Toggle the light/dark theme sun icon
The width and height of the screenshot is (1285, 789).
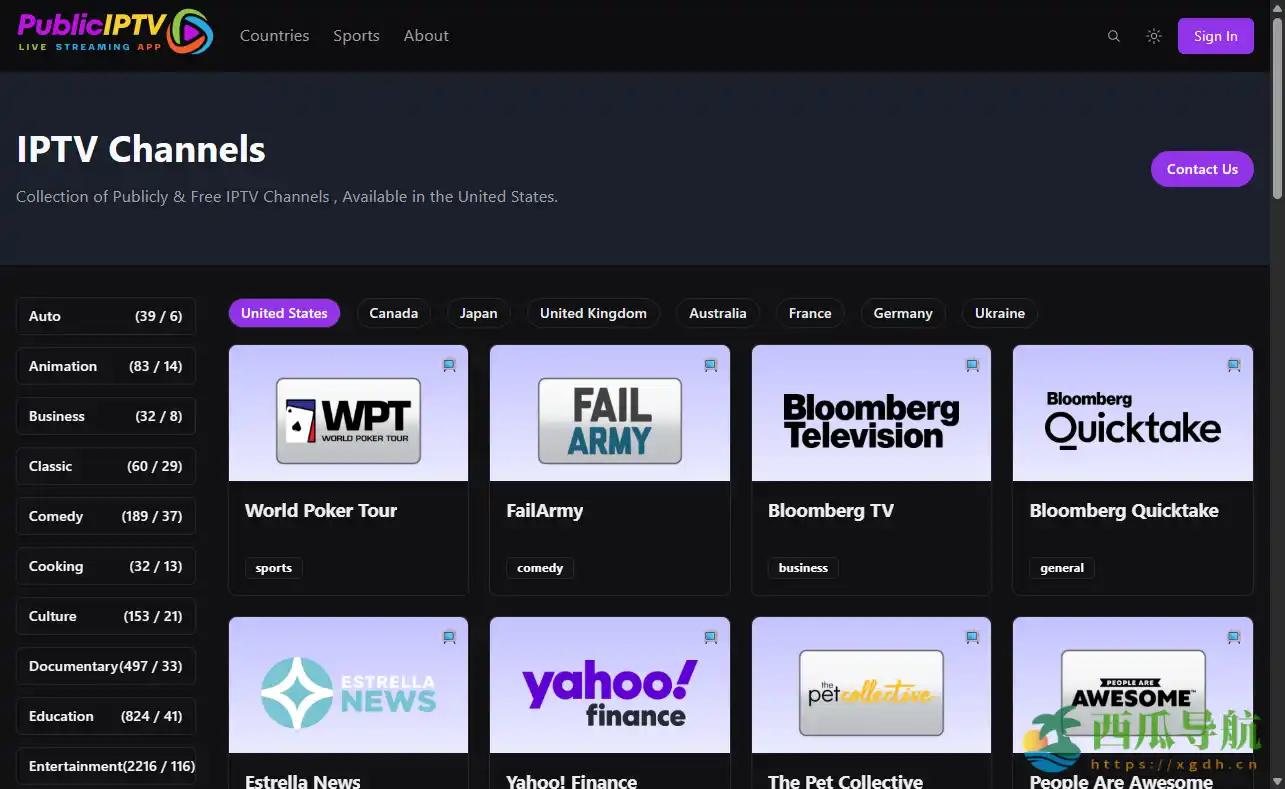coord(1154,36)
